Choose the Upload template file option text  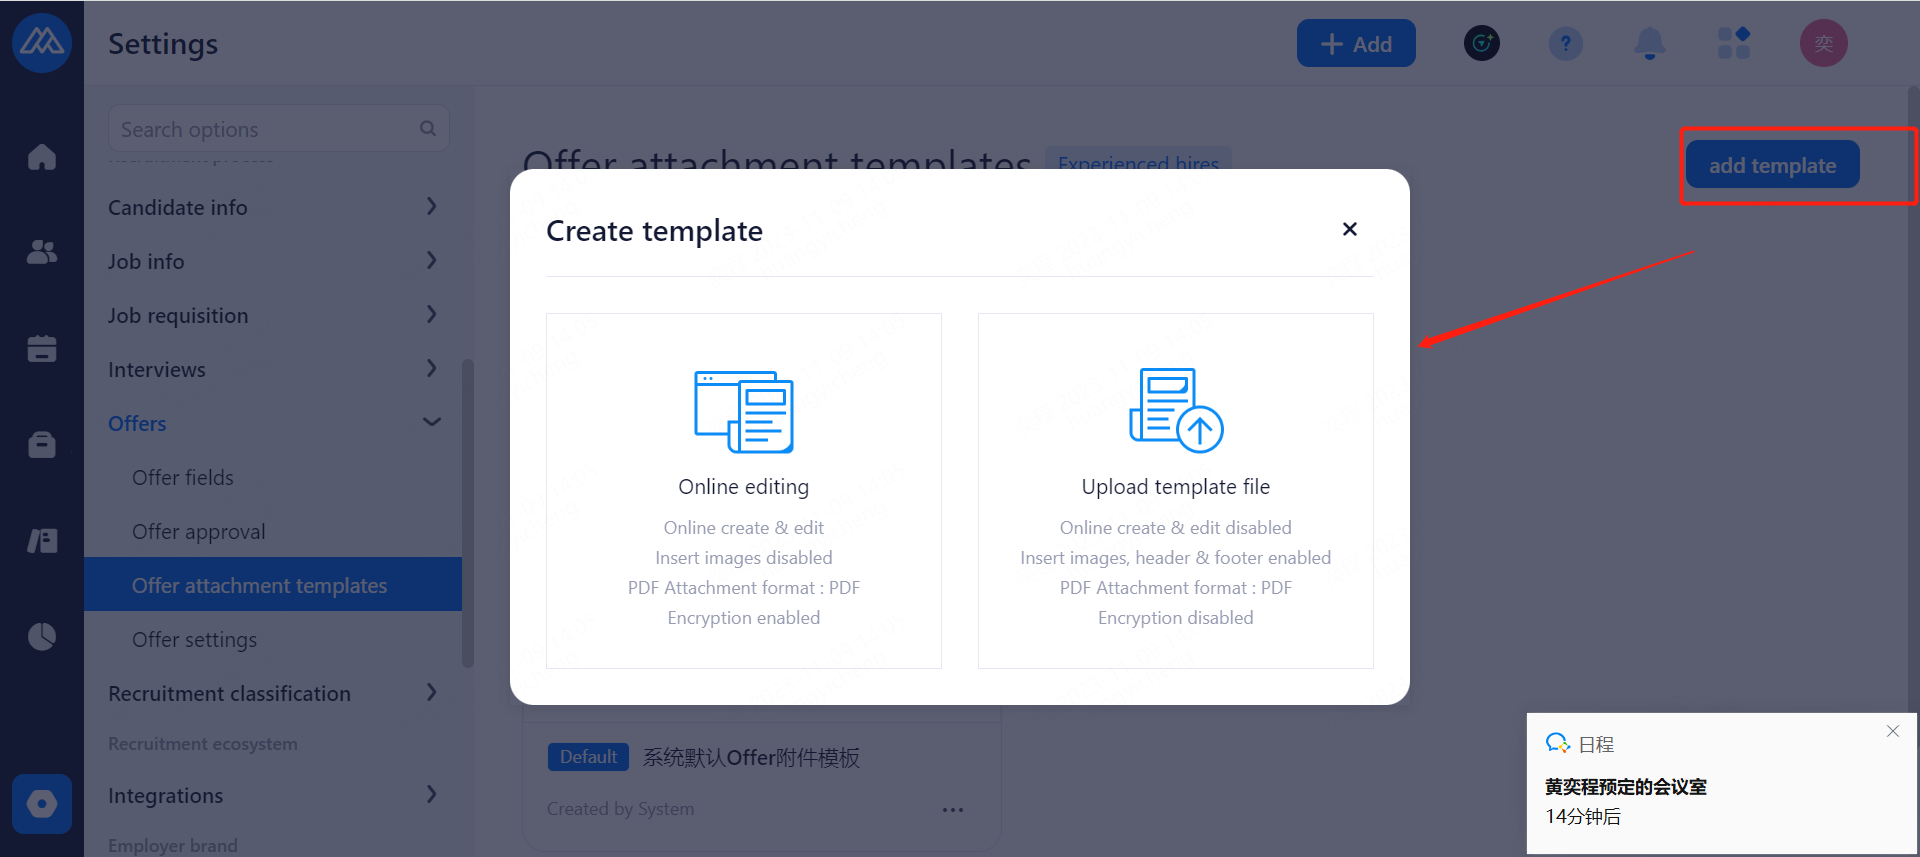click(x=1176, y=486)
